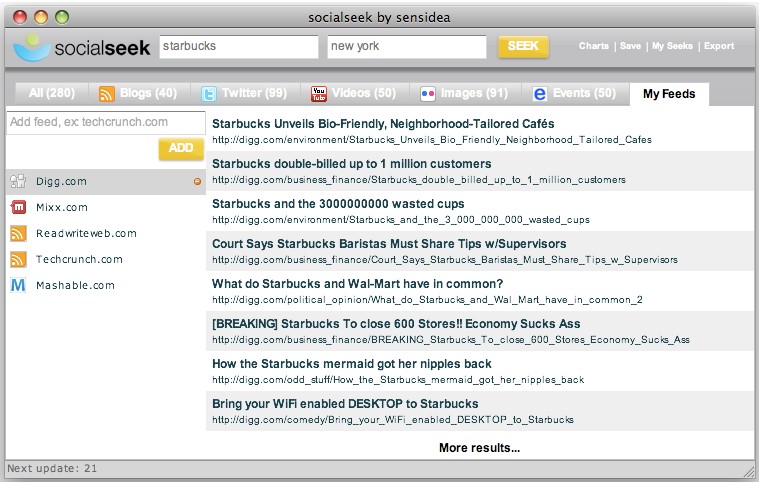Open the Blogs (40) tab
The height and width of the screenshot is (483, 759).
point(139,93)
